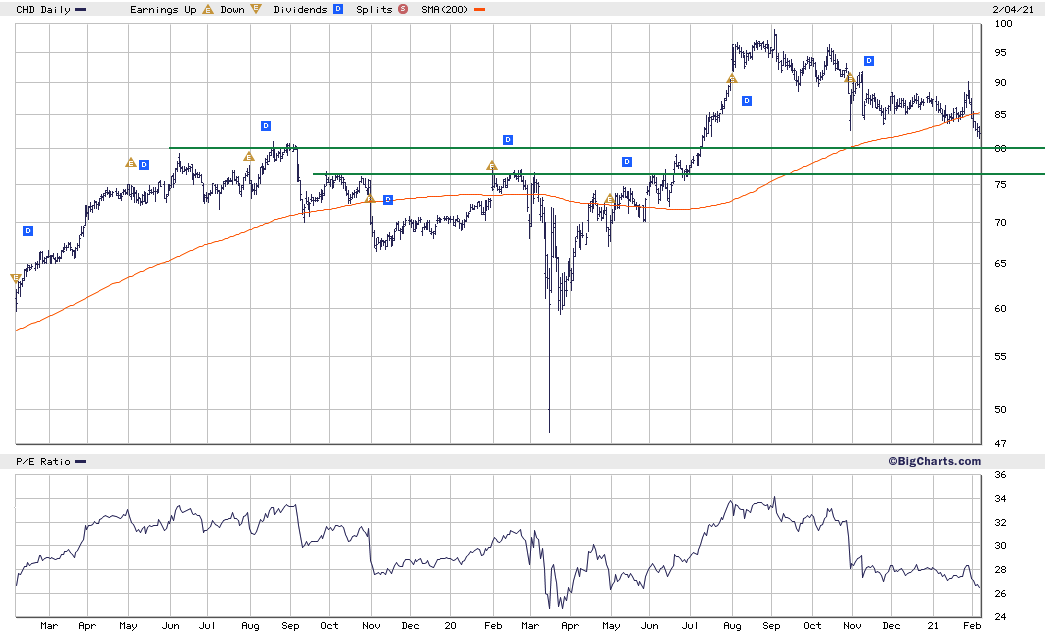Image resolution: width=1045 pixels, height=635 pixels.
Task: Click the 24 P/E axis label
Action: 1000,617
